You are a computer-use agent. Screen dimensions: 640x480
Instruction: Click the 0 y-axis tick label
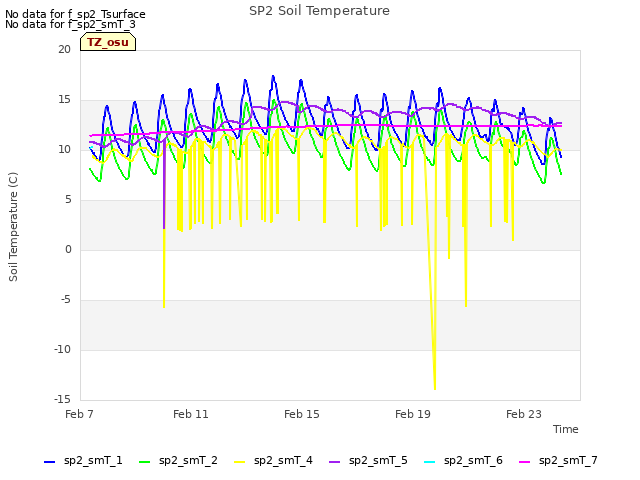[68, 249]
